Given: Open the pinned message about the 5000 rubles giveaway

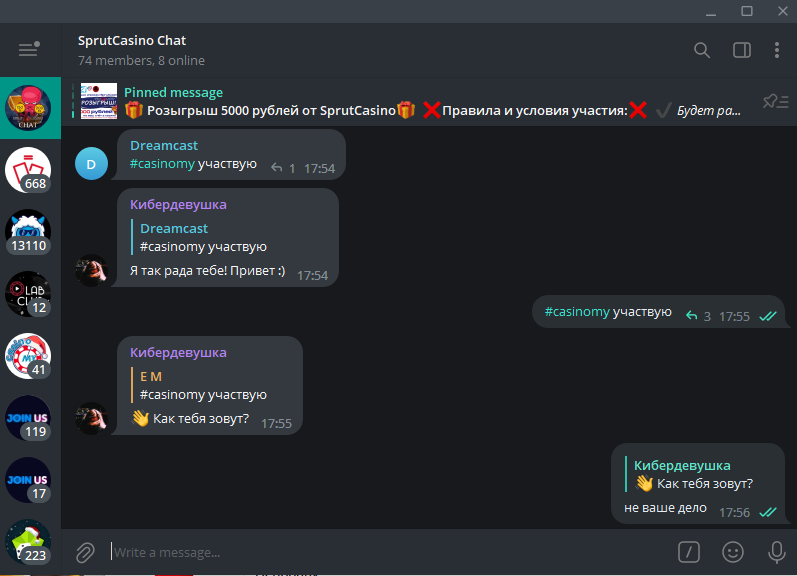Looking at the screenshot, I should (420, 102).
